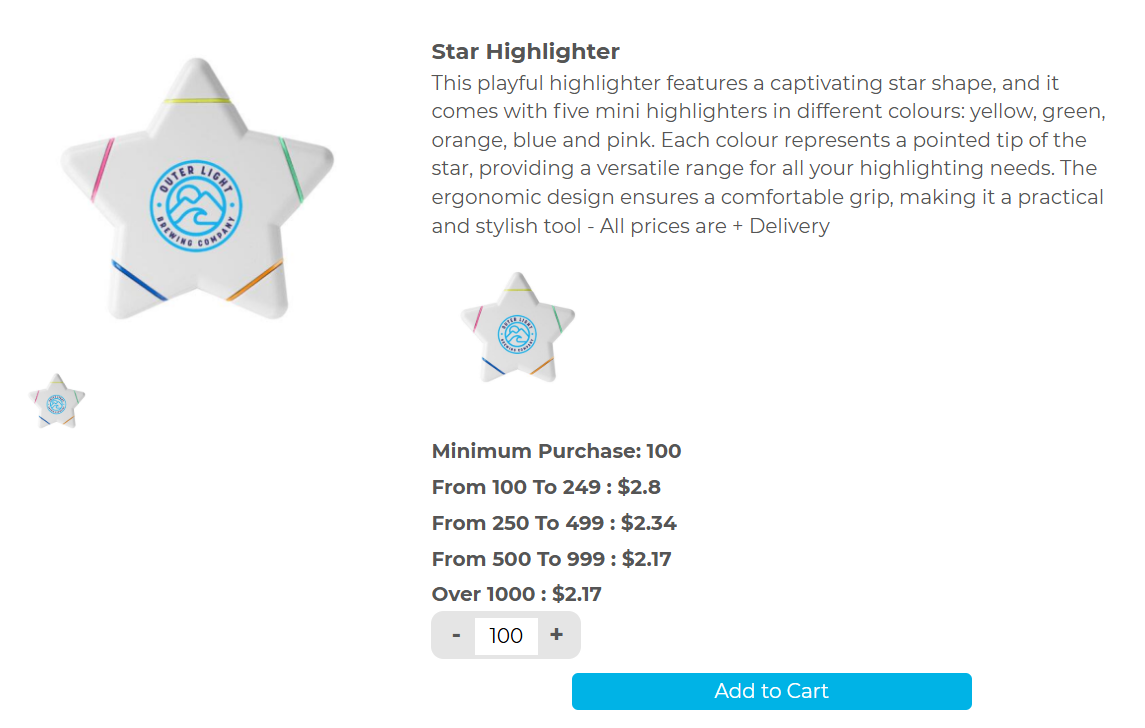Click the product description paragraph

(x=767, y=154)
